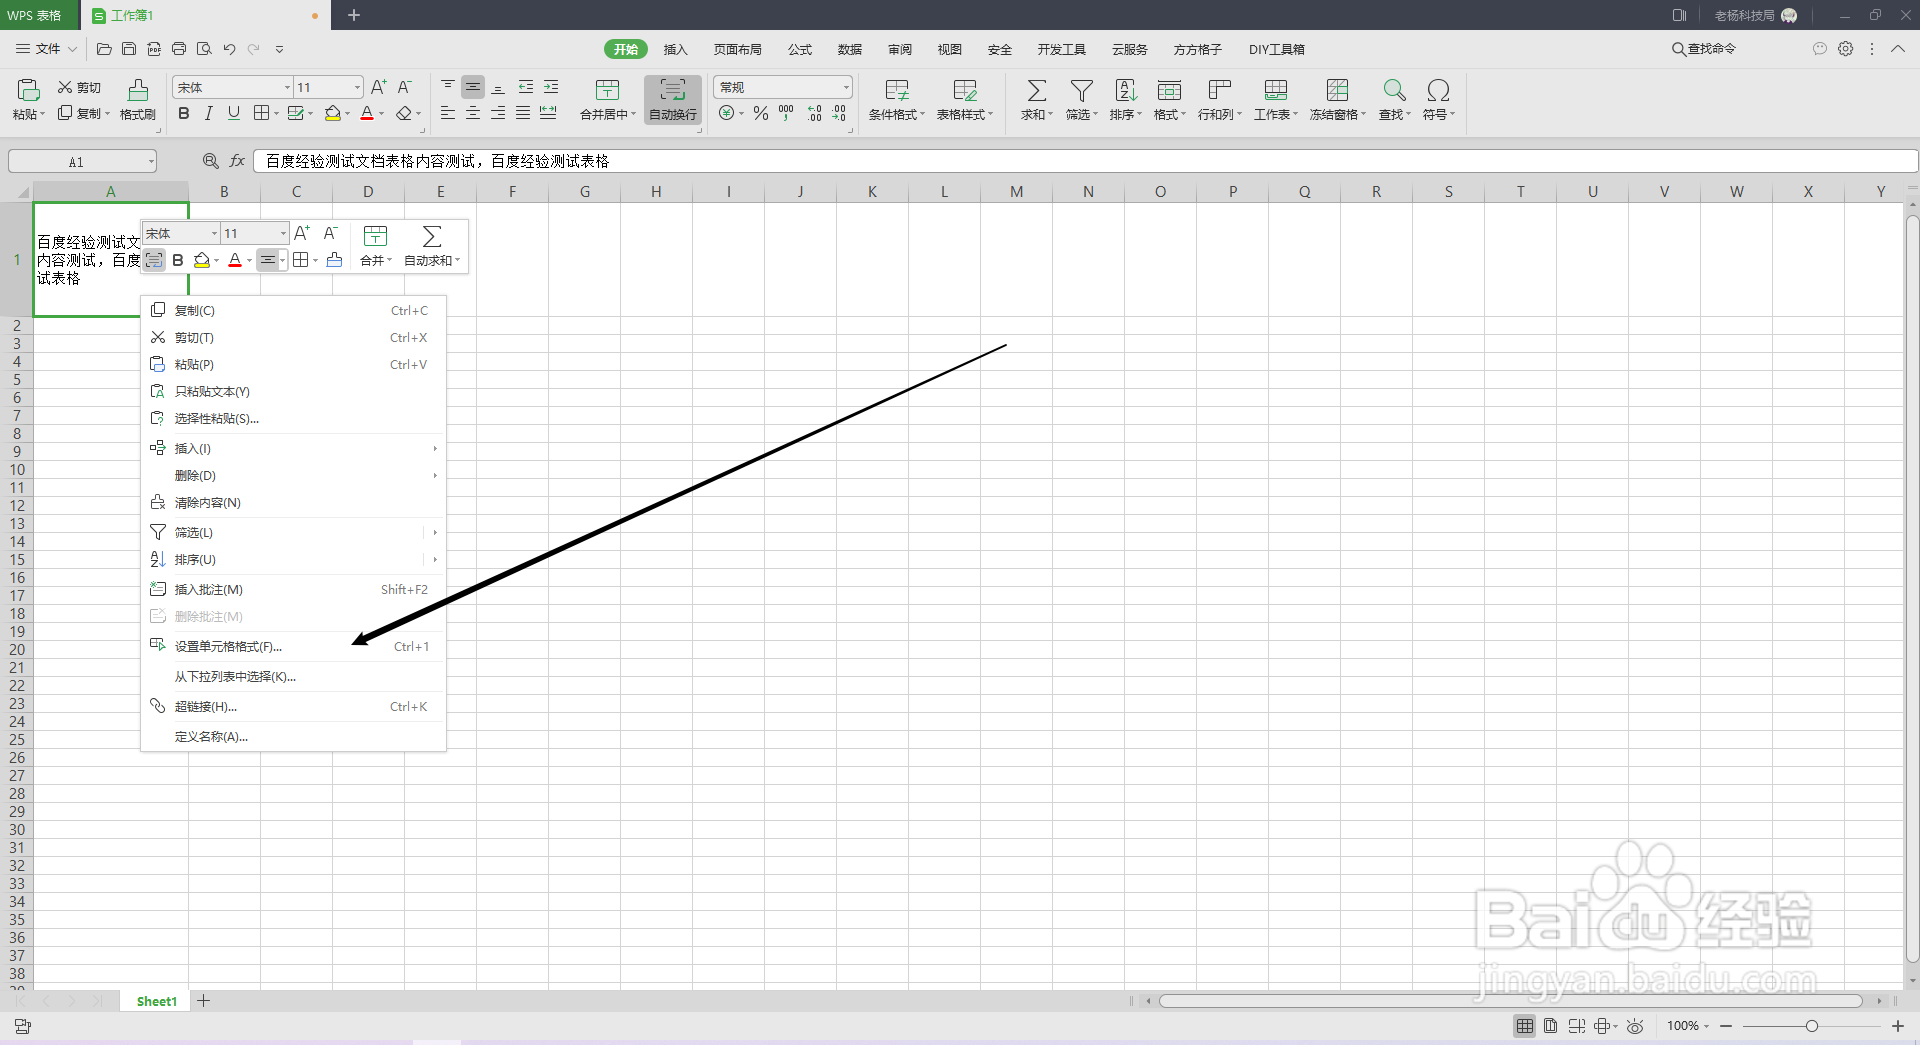Click the Freeze Panes icon
The height and width of the screenshot is (1045, 1920).
pos(1337,90)
